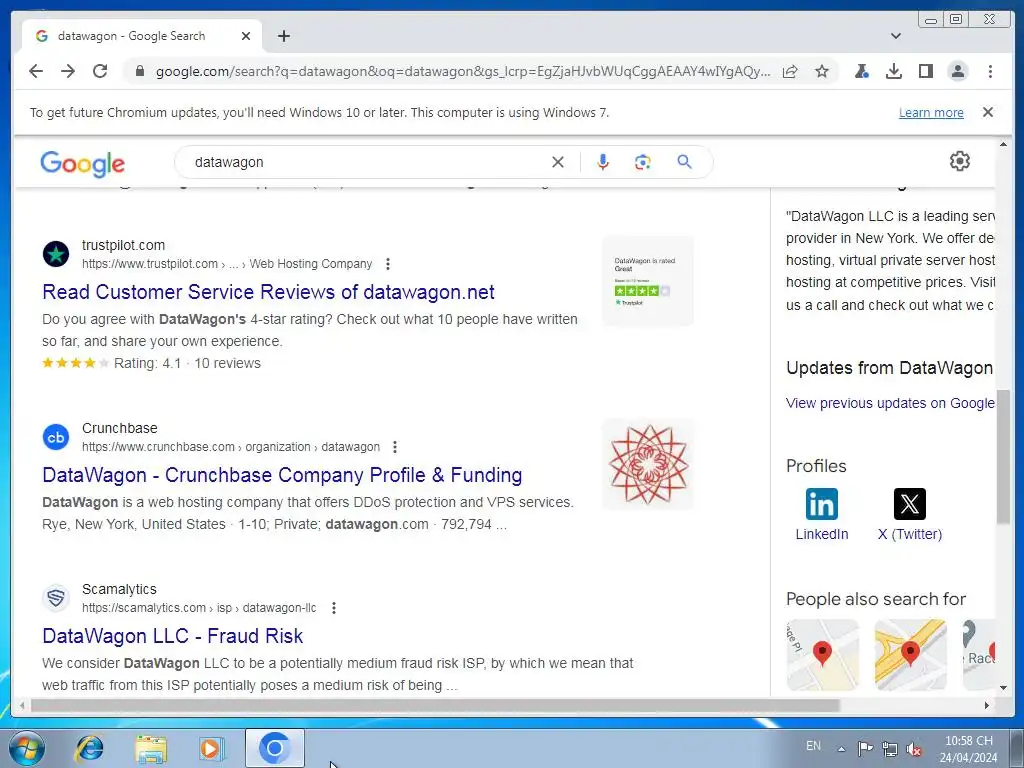Open first map thumbnail in People also search

(x=823, y=655)
